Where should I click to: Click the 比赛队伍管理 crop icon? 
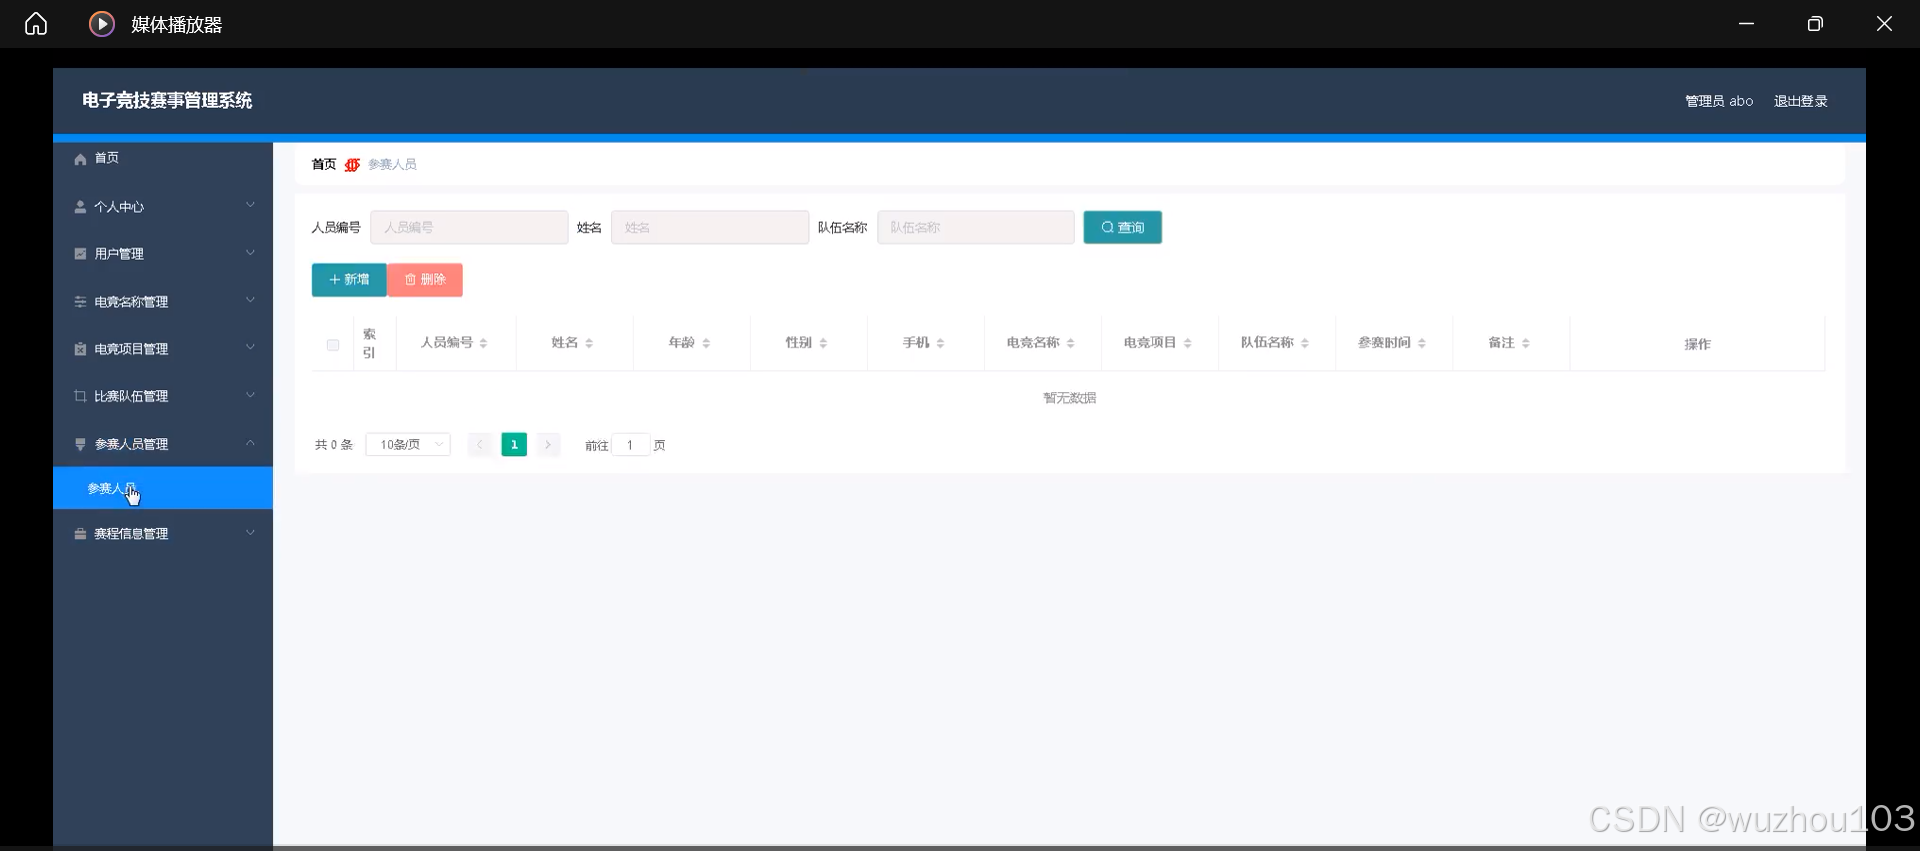pyautogui.click(x=80, y=396)
